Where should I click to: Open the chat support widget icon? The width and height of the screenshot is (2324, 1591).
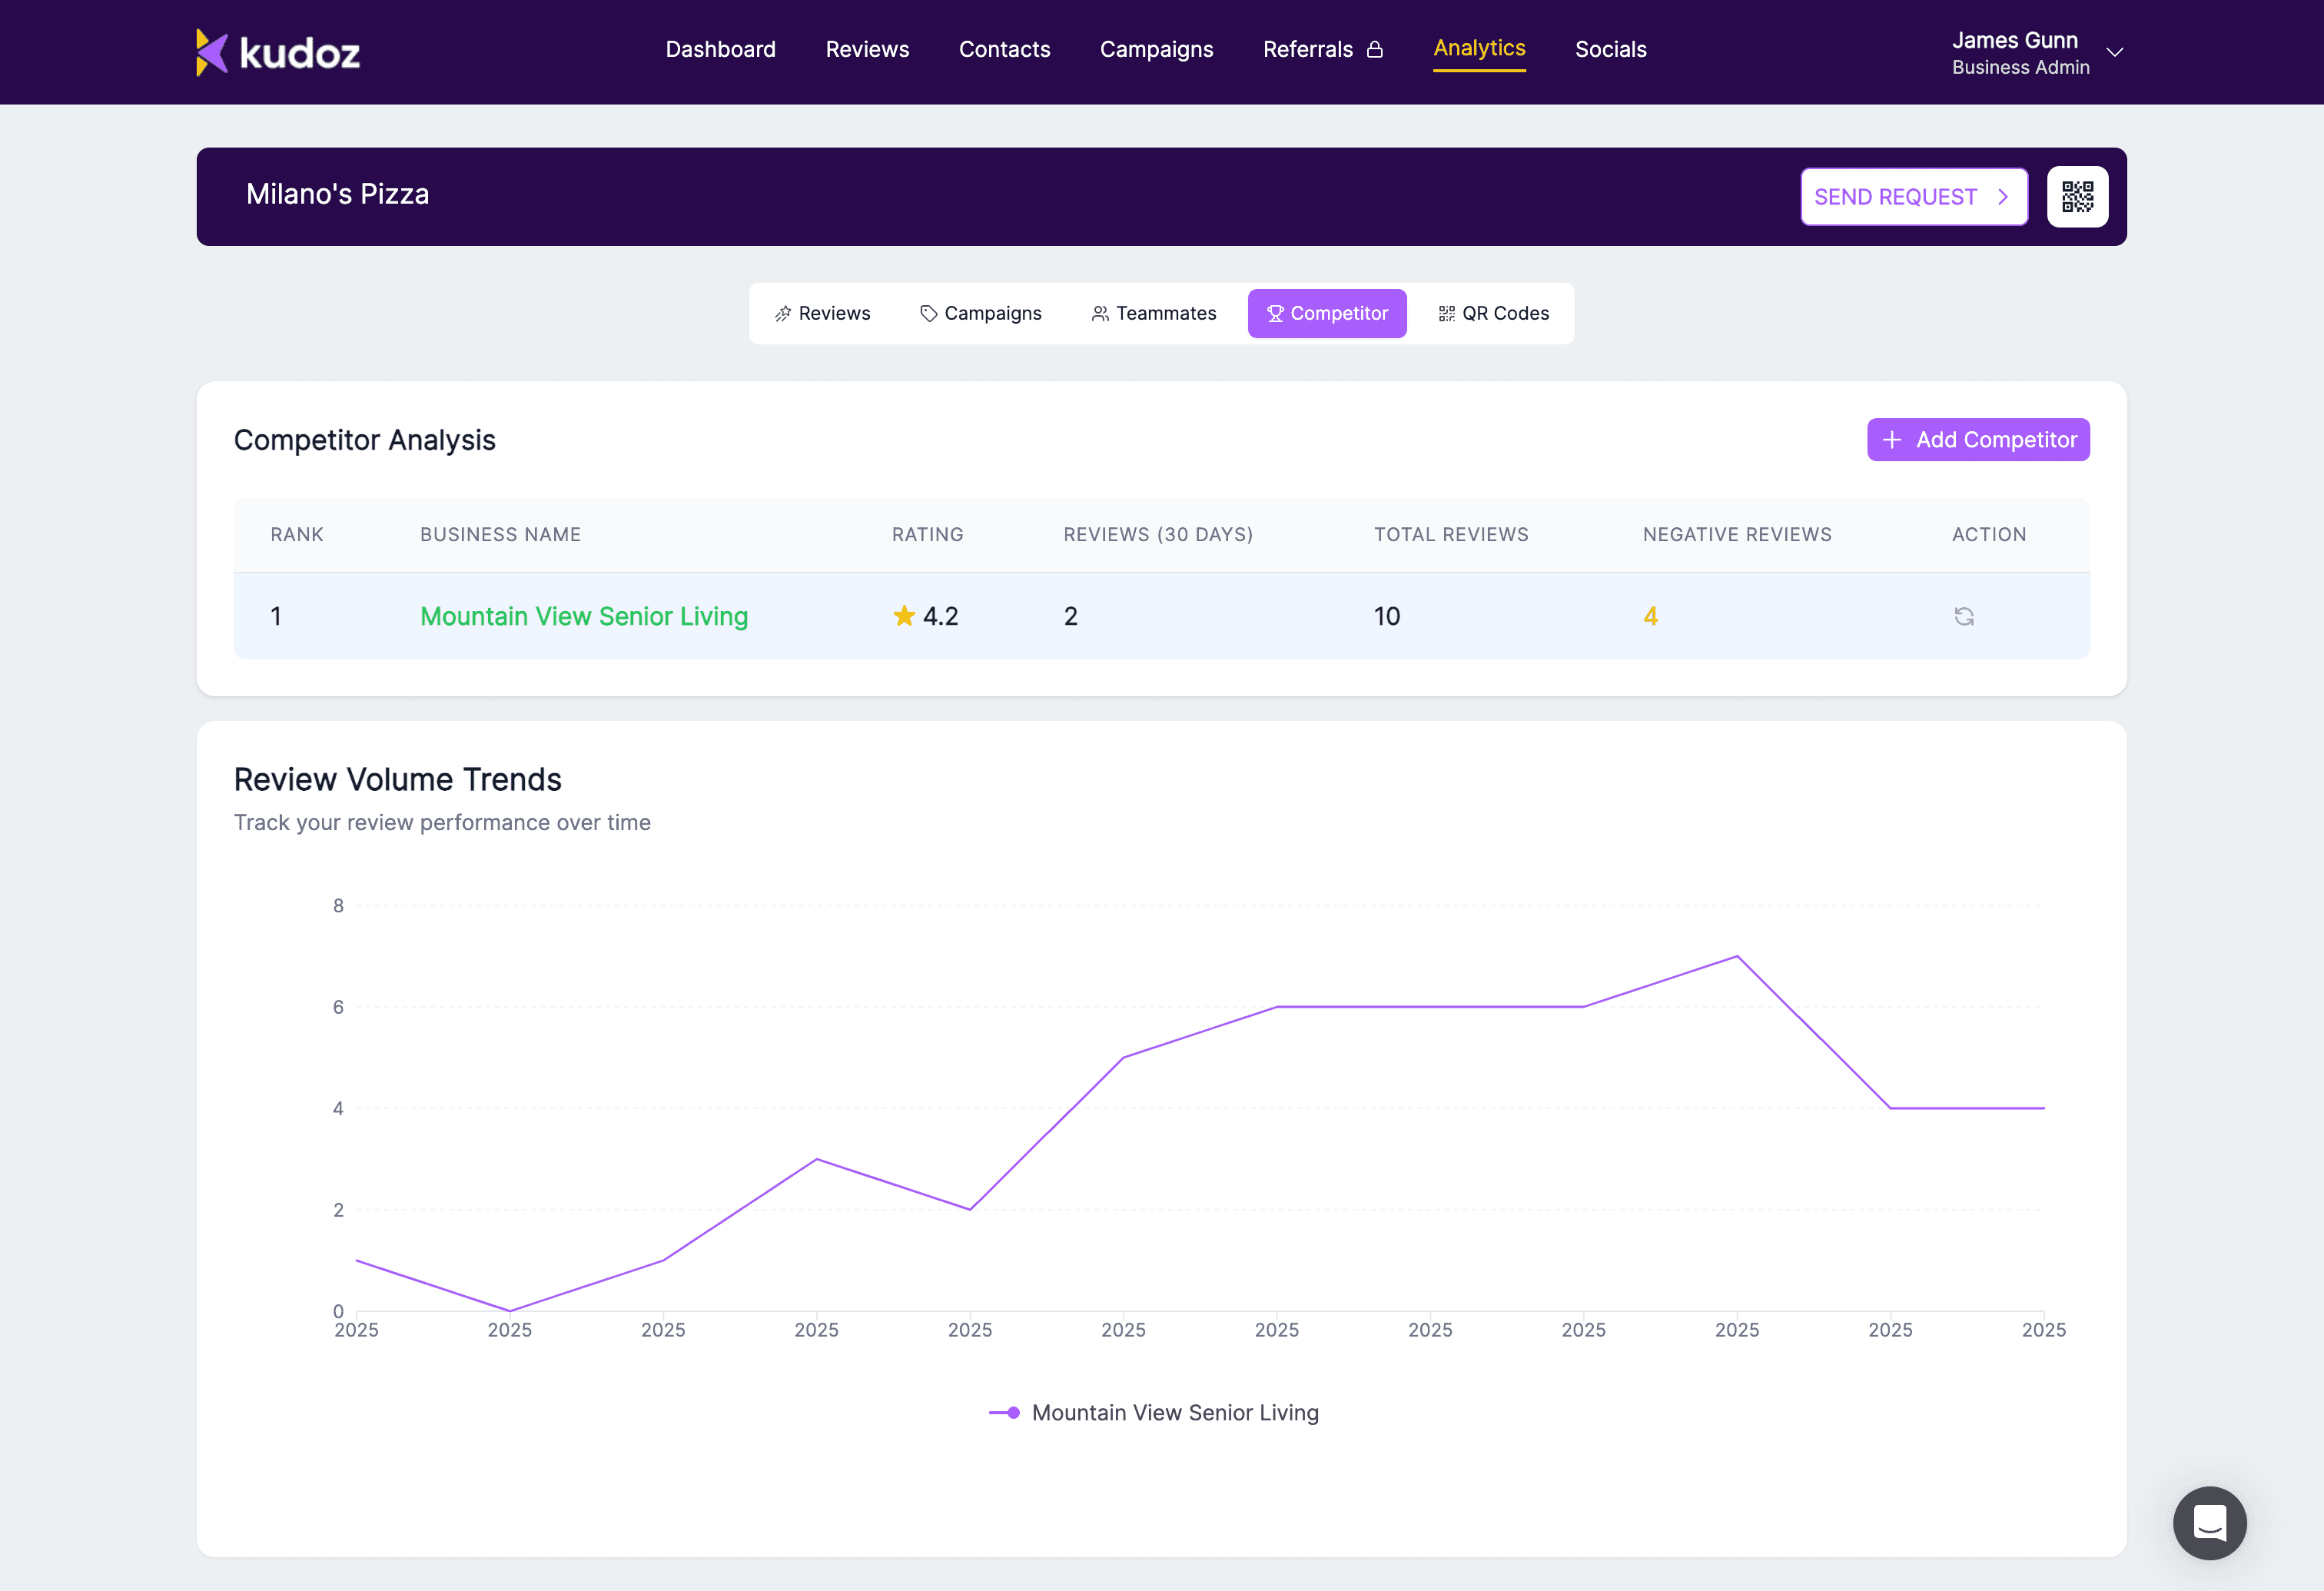click(2209, 1522)
